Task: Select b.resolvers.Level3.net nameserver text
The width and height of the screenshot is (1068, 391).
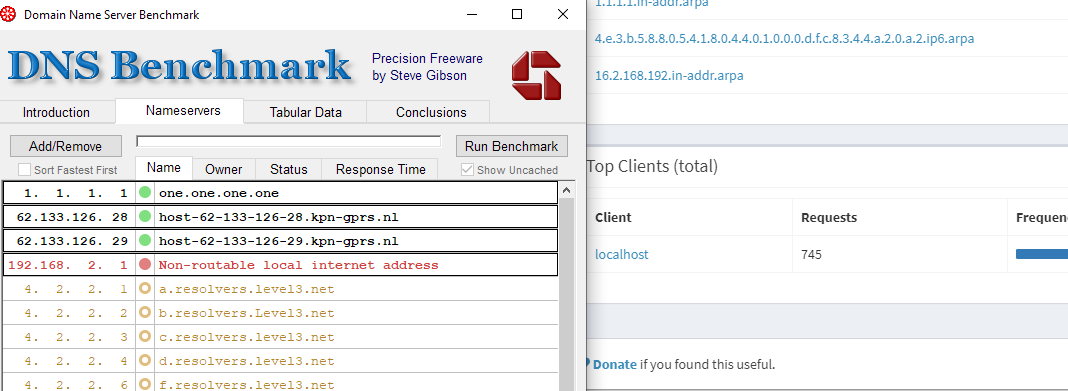Action: (247, 313)
